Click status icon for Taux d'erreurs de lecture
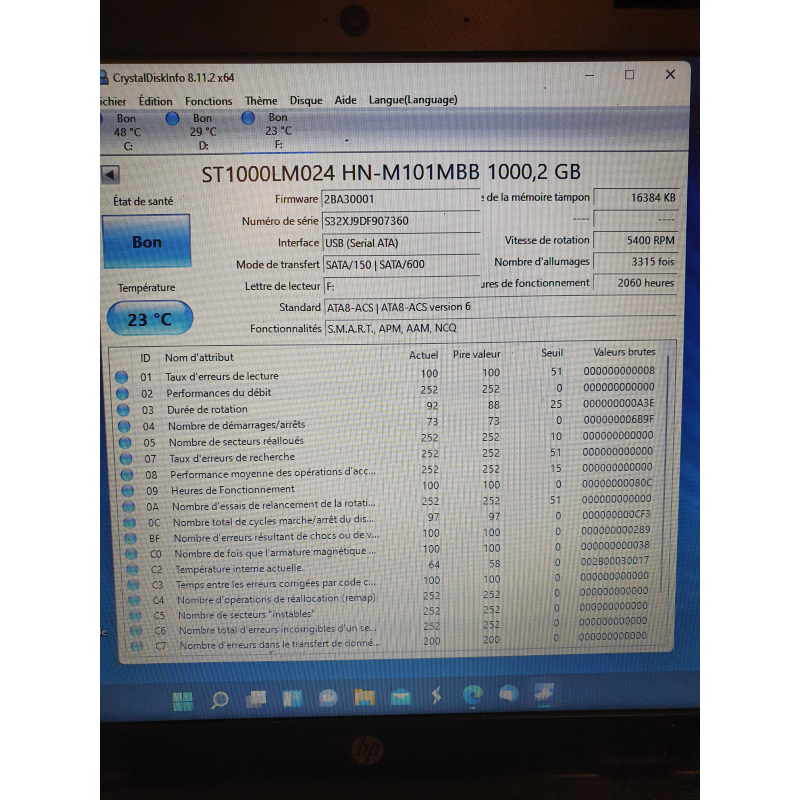 (122, 377)
